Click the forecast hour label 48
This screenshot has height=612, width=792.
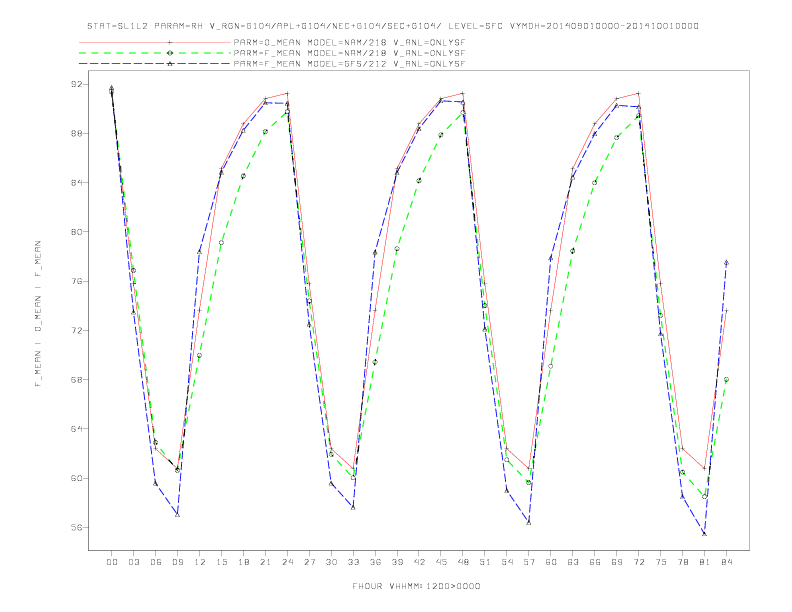(463, 562)
